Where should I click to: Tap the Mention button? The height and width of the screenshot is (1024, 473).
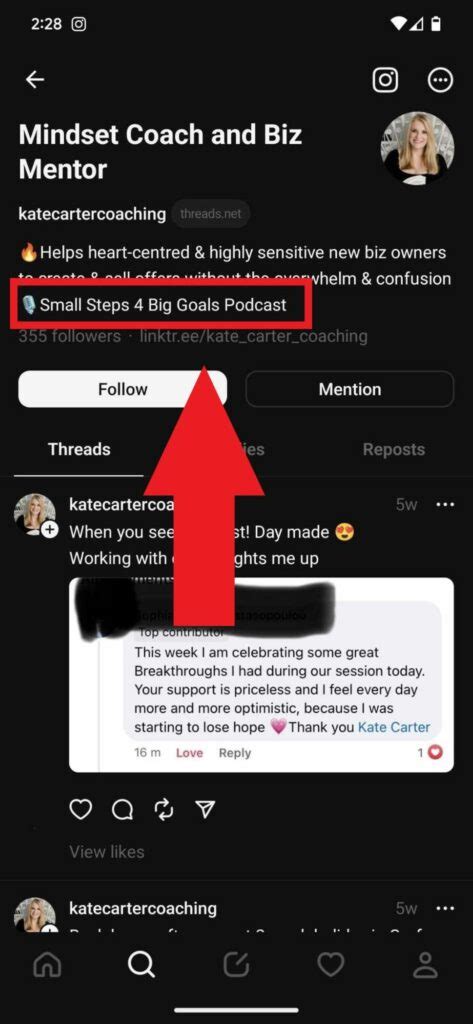click(x=350, y=389)
